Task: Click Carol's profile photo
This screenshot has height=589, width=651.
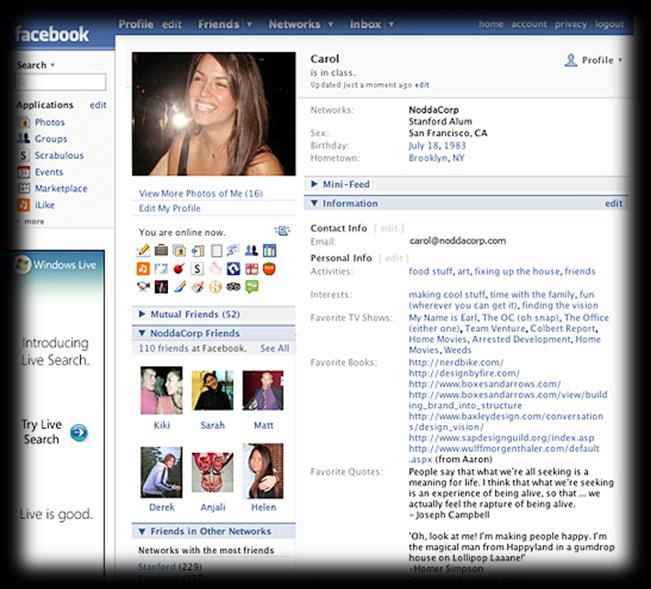Action: [214, 114]
